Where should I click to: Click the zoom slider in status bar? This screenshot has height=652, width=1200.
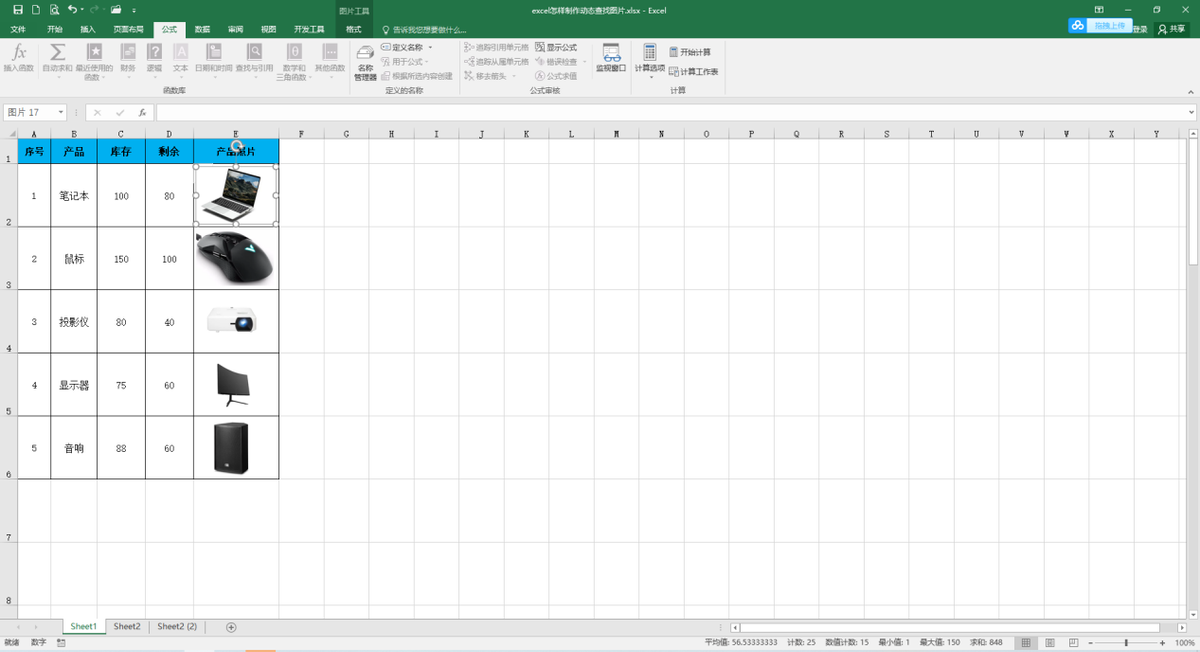click(1127, 642)
